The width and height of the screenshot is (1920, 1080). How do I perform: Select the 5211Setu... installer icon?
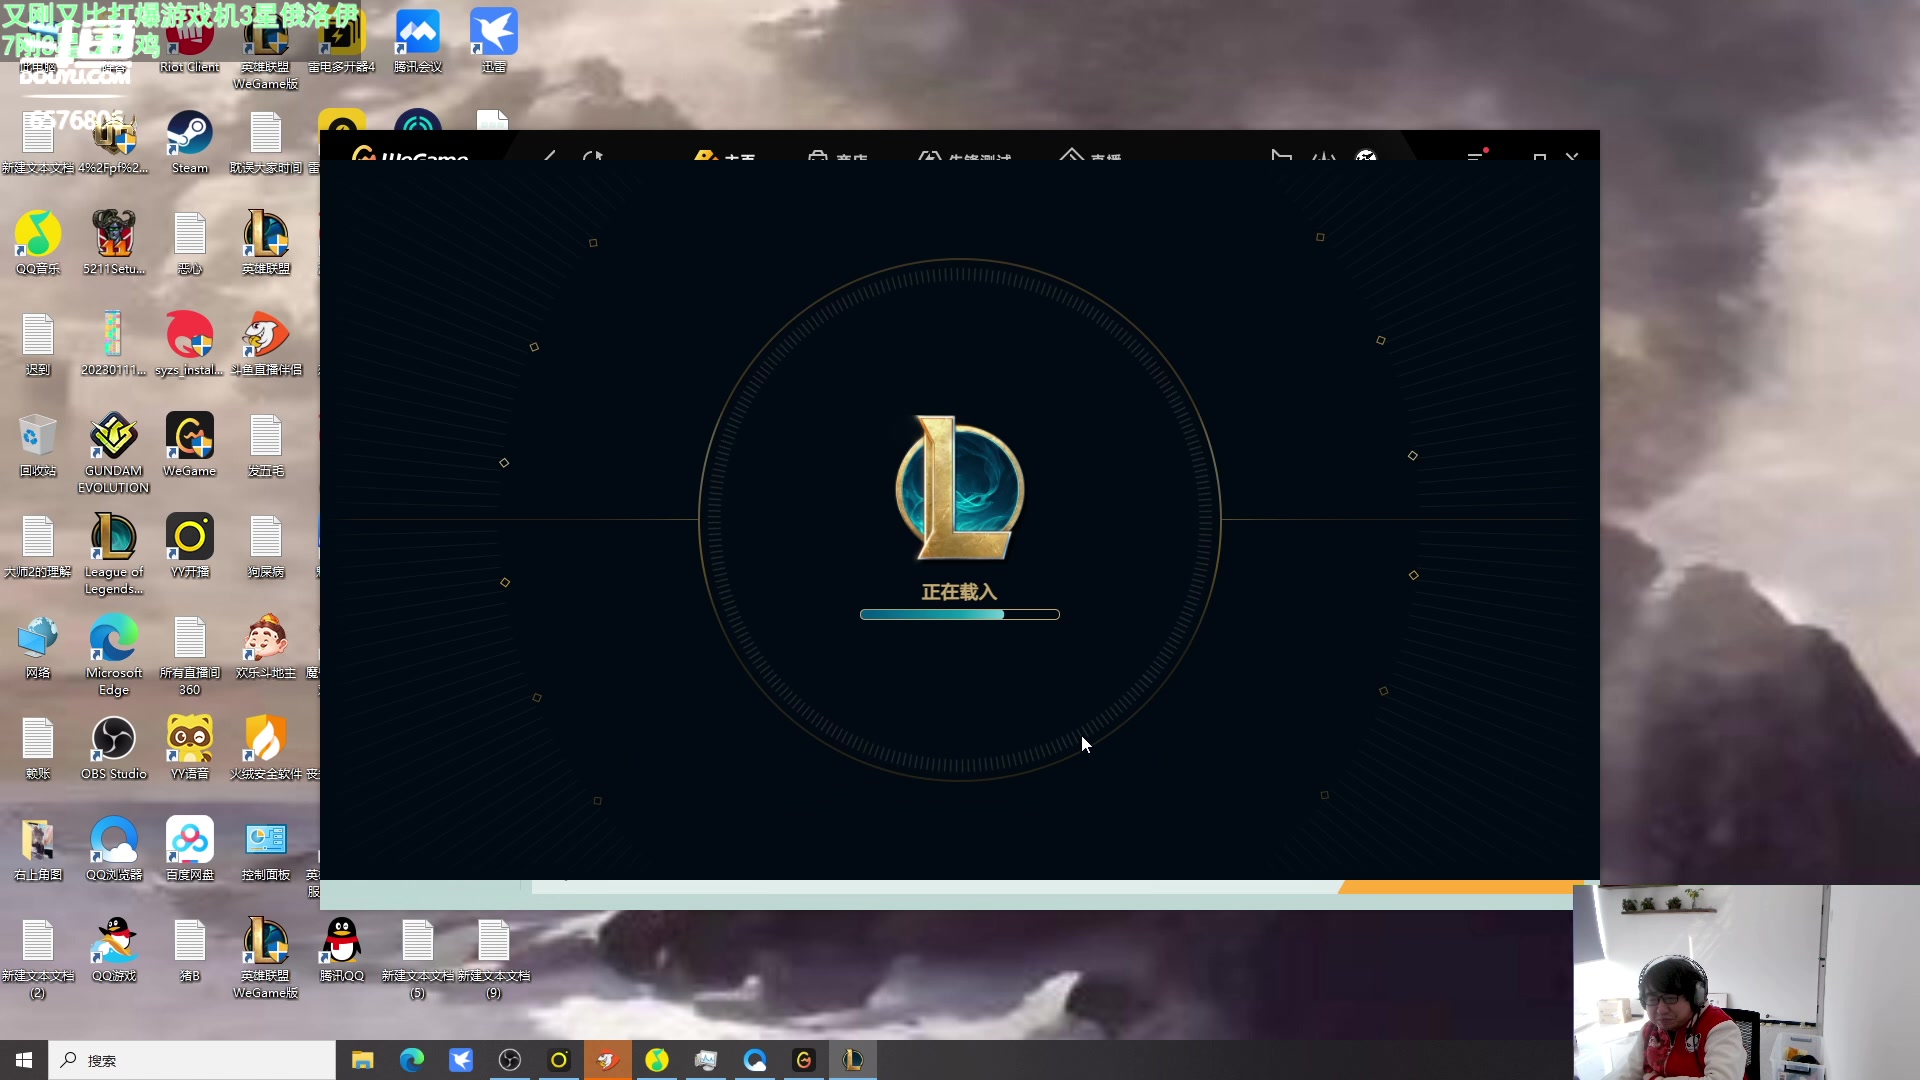point(113,243)
